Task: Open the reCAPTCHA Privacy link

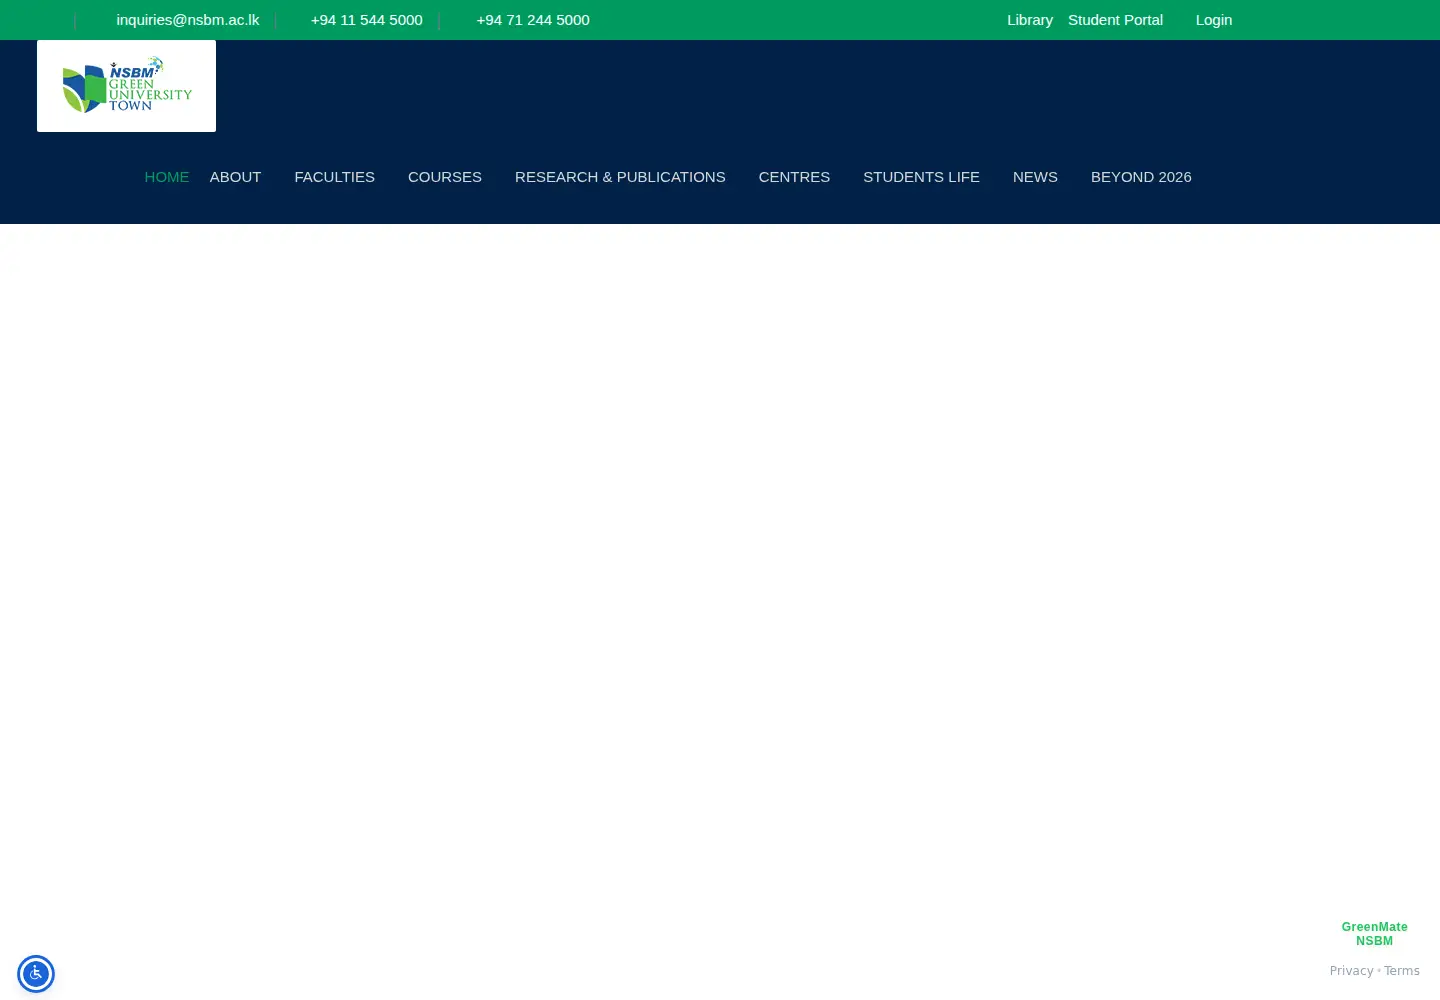Action: 1351,971
